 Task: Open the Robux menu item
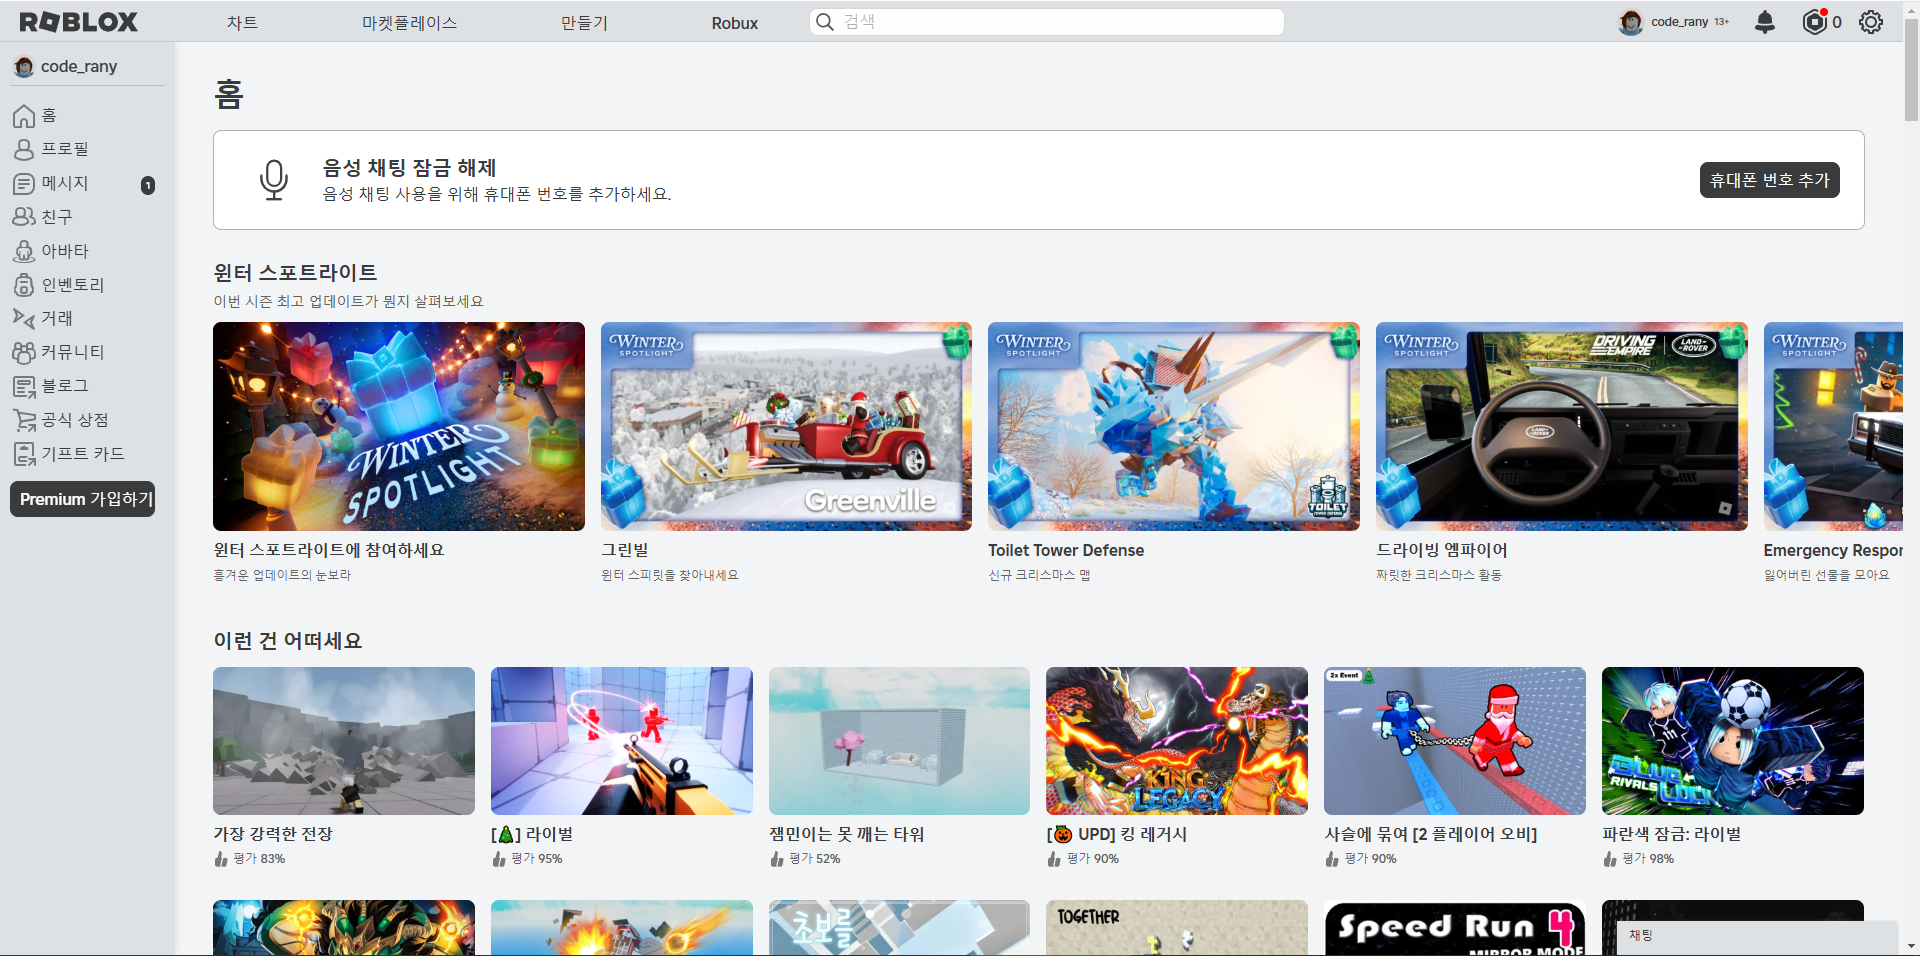735,22
